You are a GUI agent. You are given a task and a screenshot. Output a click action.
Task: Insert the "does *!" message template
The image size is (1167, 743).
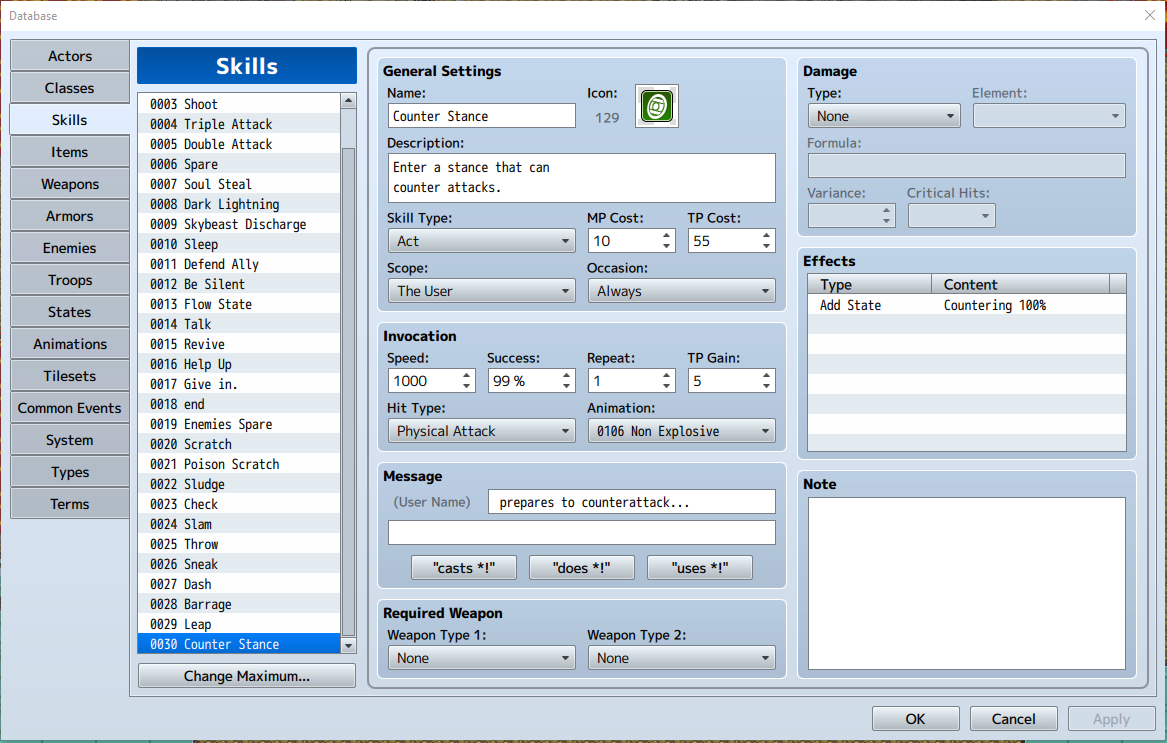581,568
